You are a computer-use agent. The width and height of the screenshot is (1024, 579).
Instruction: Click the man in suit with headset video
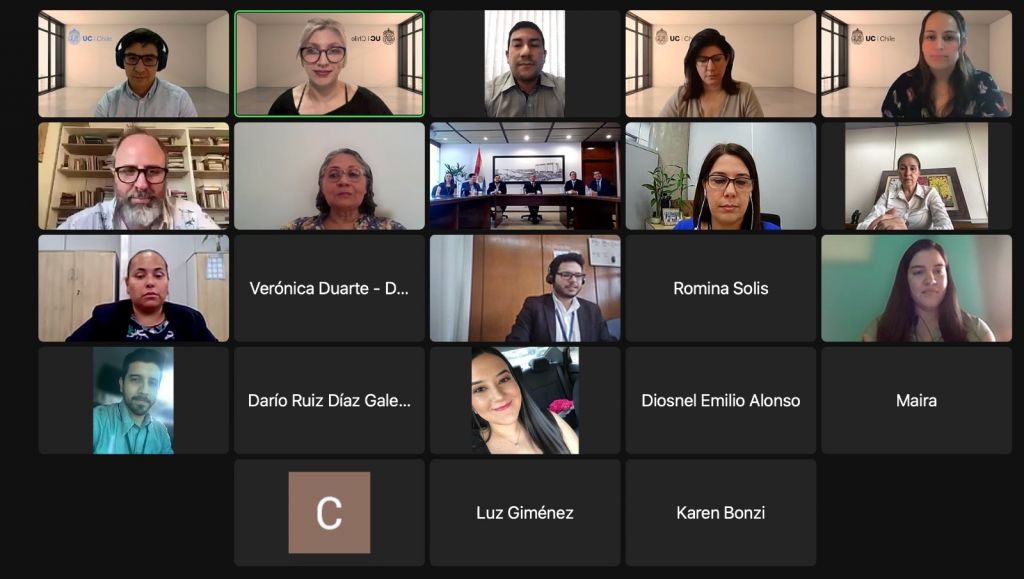[525, 288]
